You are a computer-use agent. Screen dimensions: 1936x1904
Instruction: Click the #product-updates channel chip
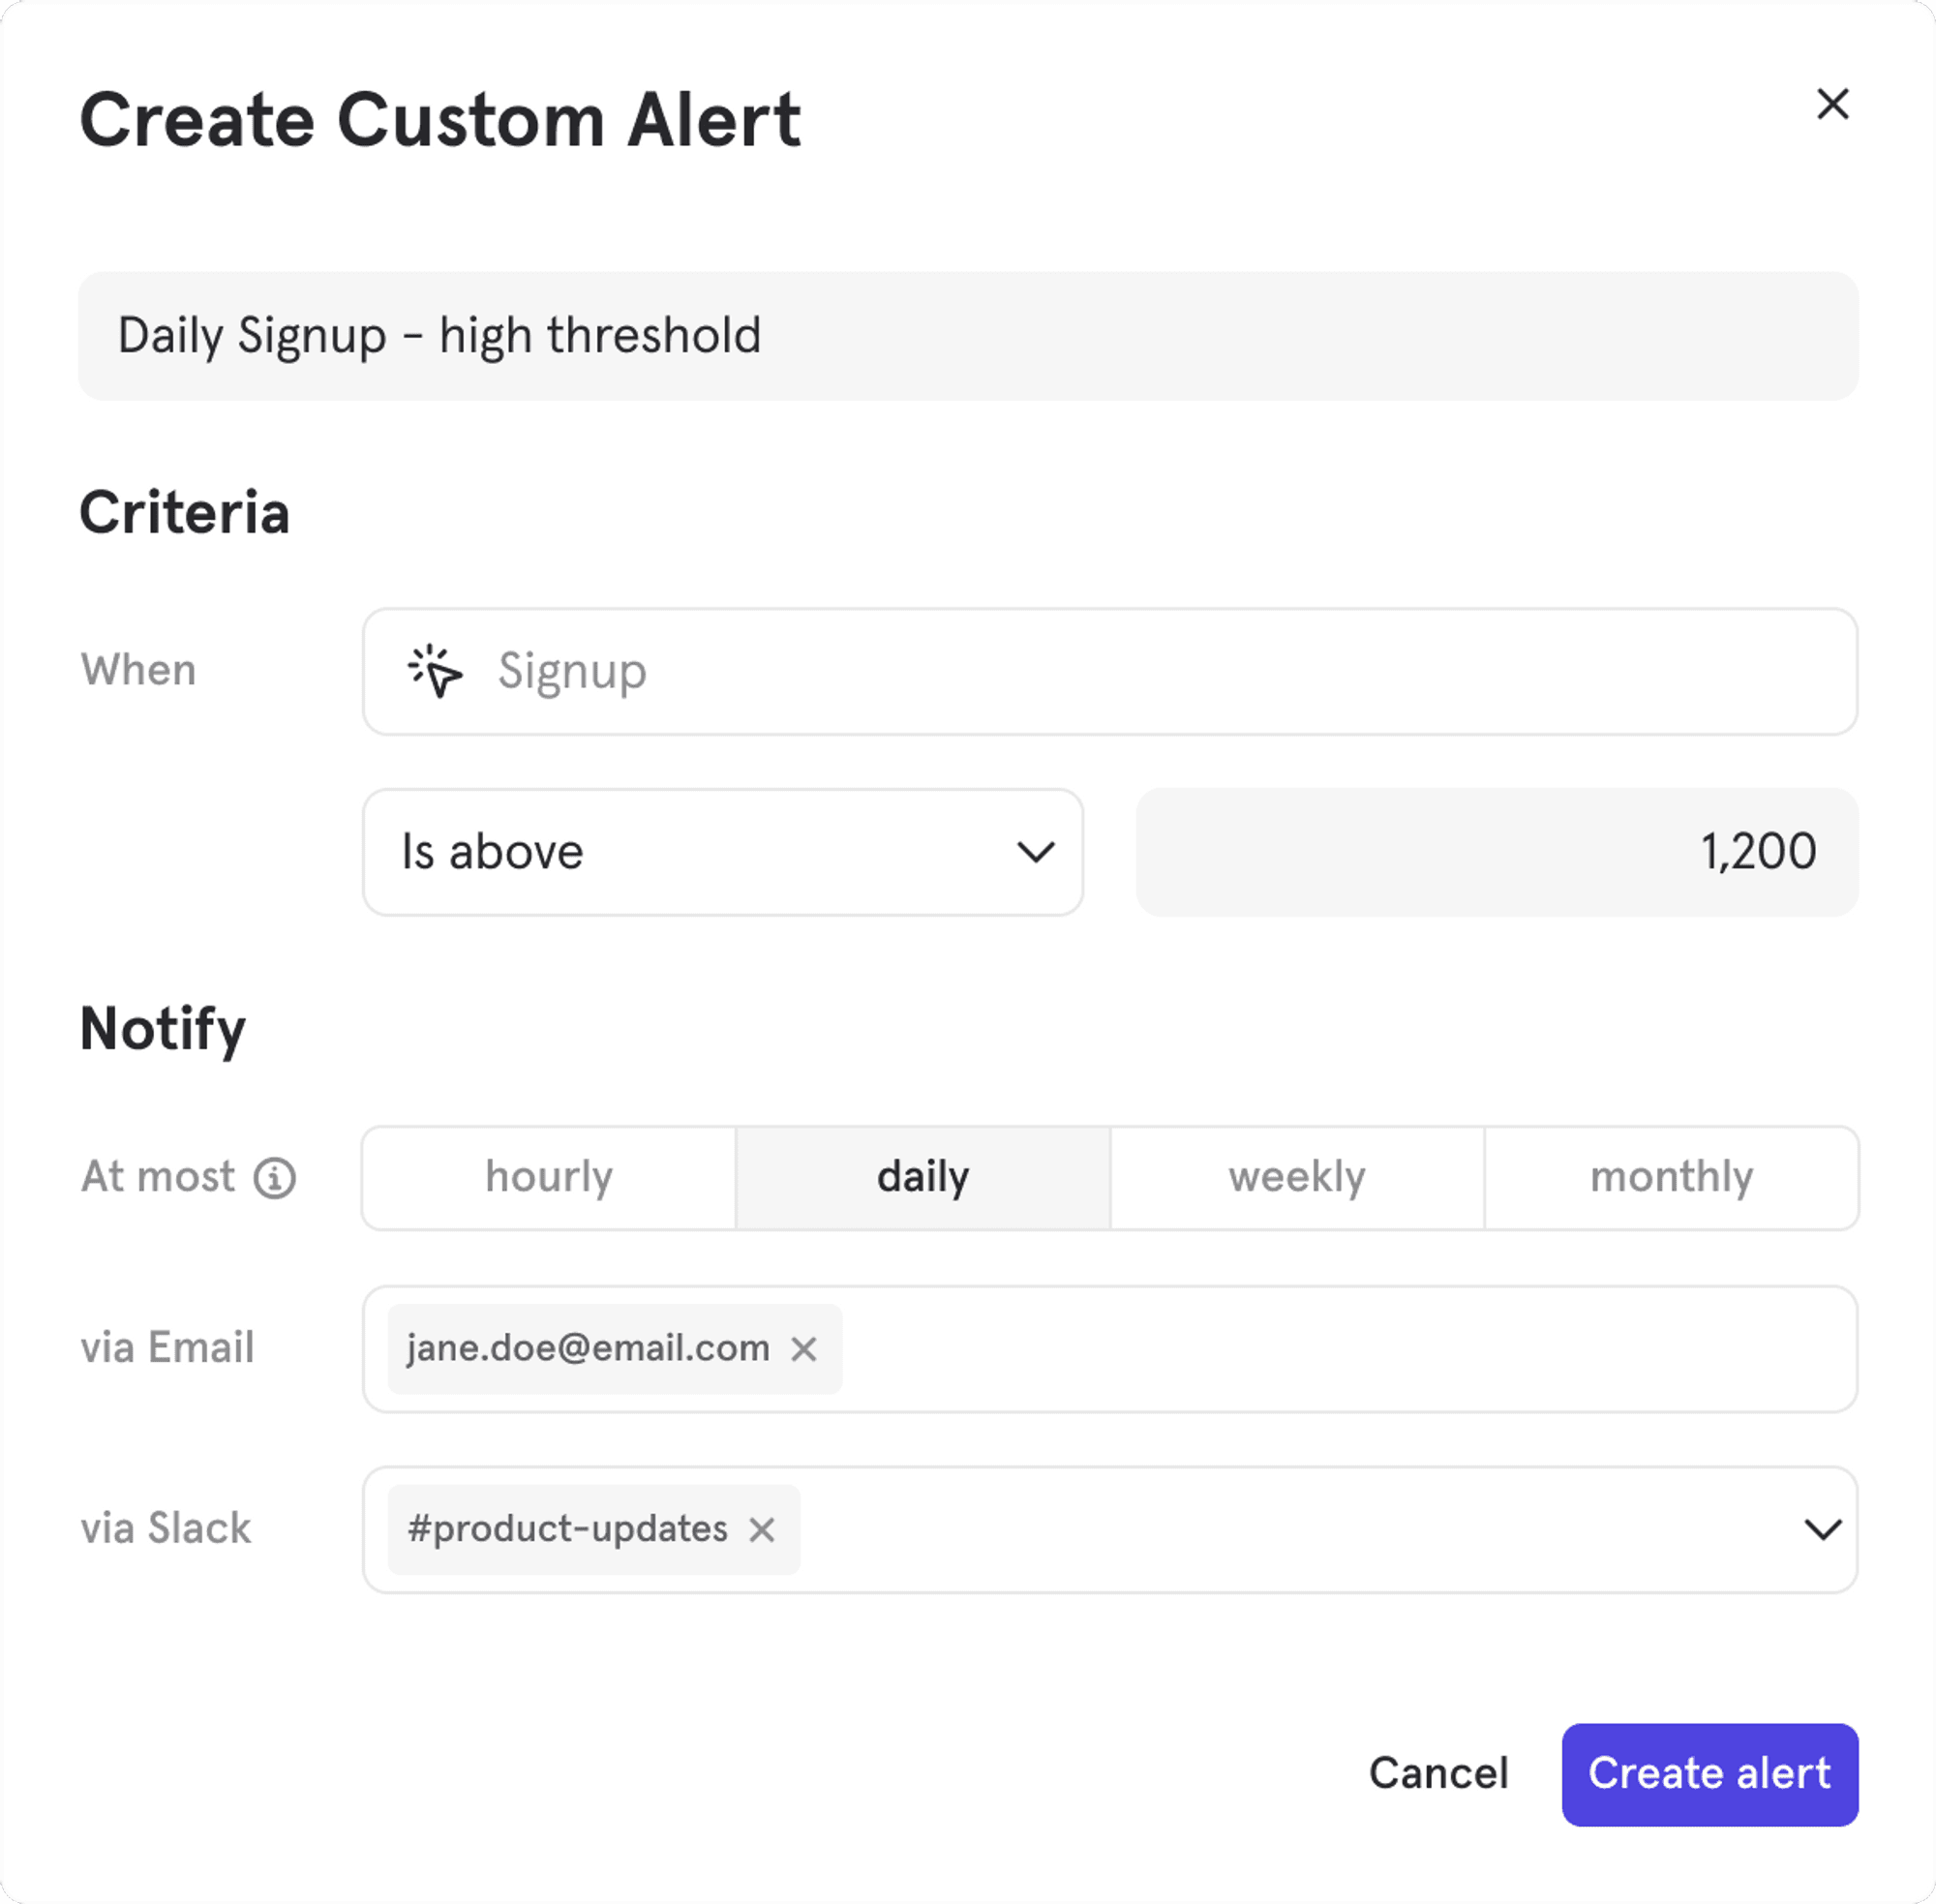[567, 1529]
